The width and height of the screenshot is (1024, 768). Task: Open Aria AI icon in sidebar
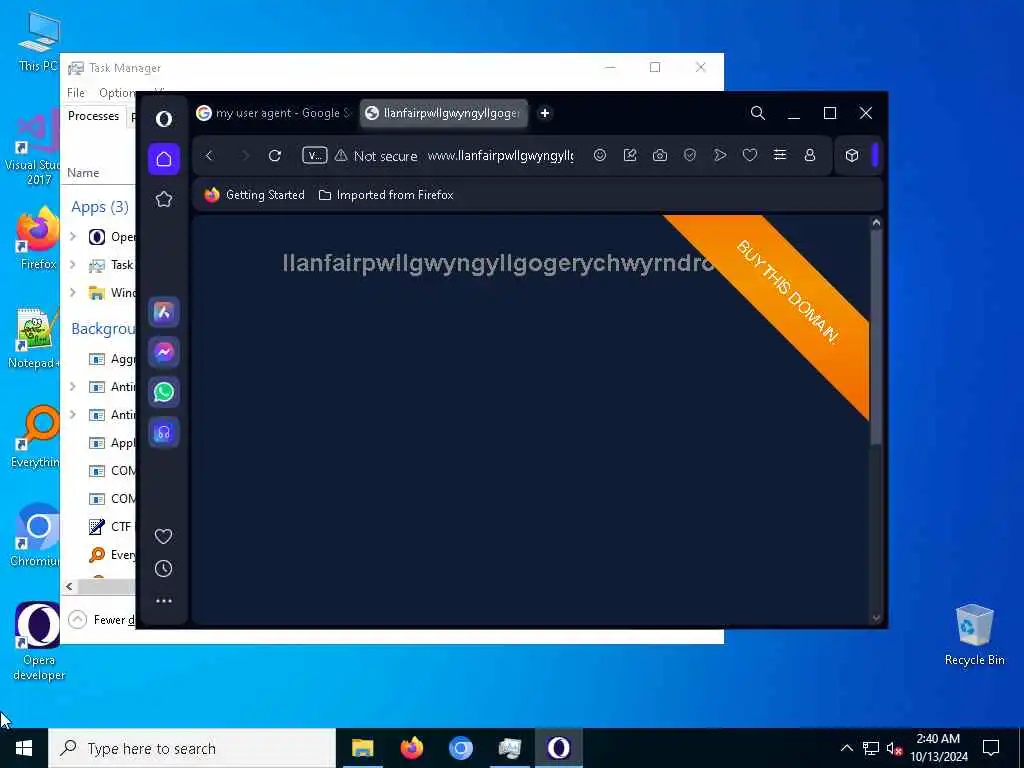pos(164,312)
